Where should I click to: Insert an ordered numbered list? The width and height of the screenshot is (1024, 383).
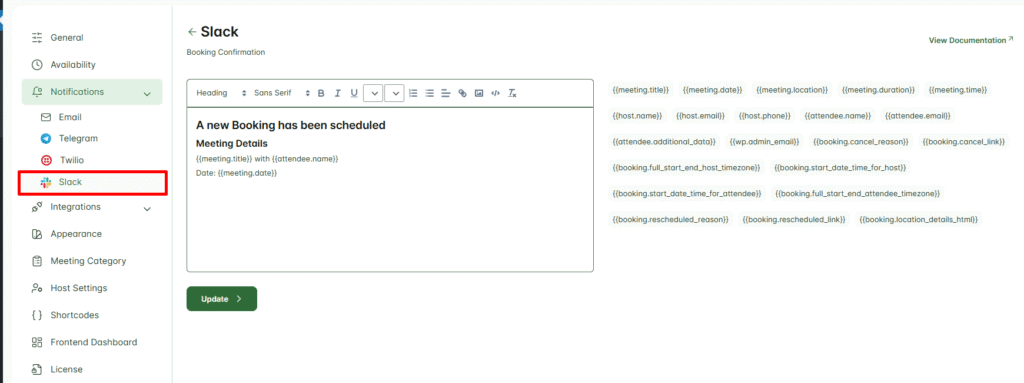click(x=413, y=93)
